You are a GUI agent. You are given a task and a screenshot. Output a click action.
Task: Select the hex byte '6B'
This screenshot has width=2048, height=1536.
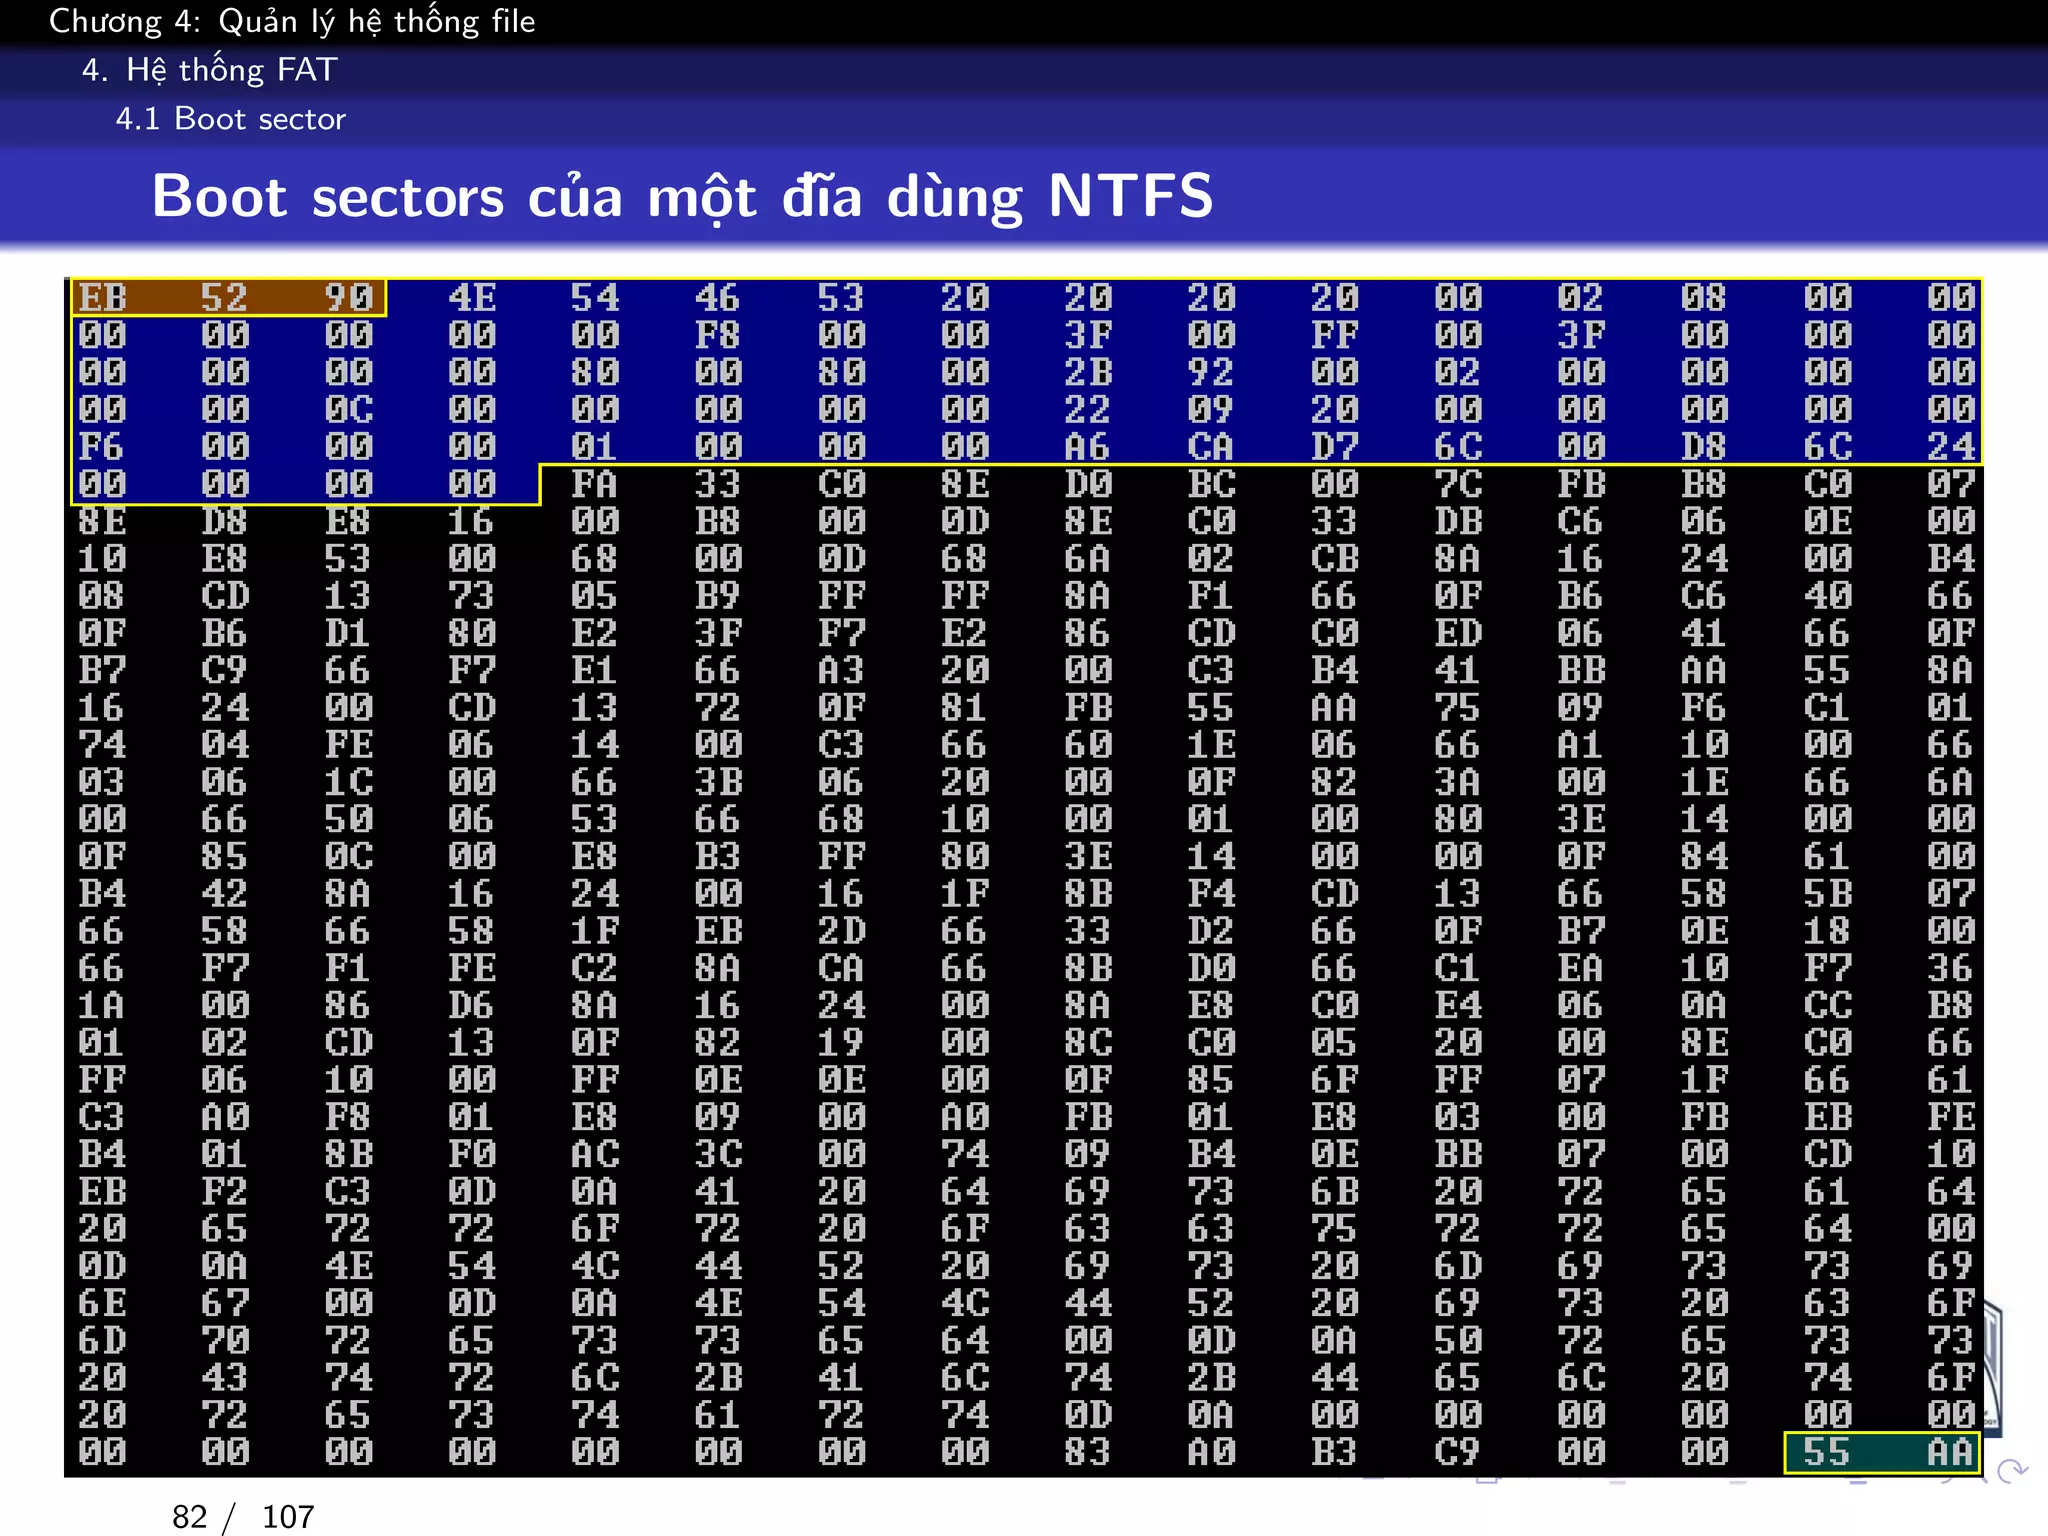click(1335, 1192)
